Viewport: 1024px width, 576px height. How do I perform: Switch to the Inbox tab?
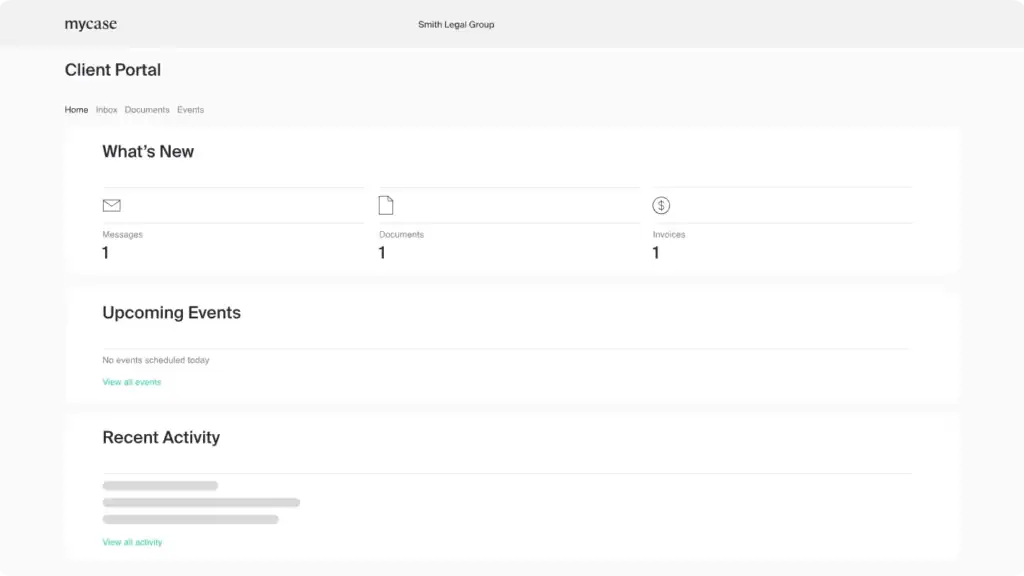(x=106, y=110)
